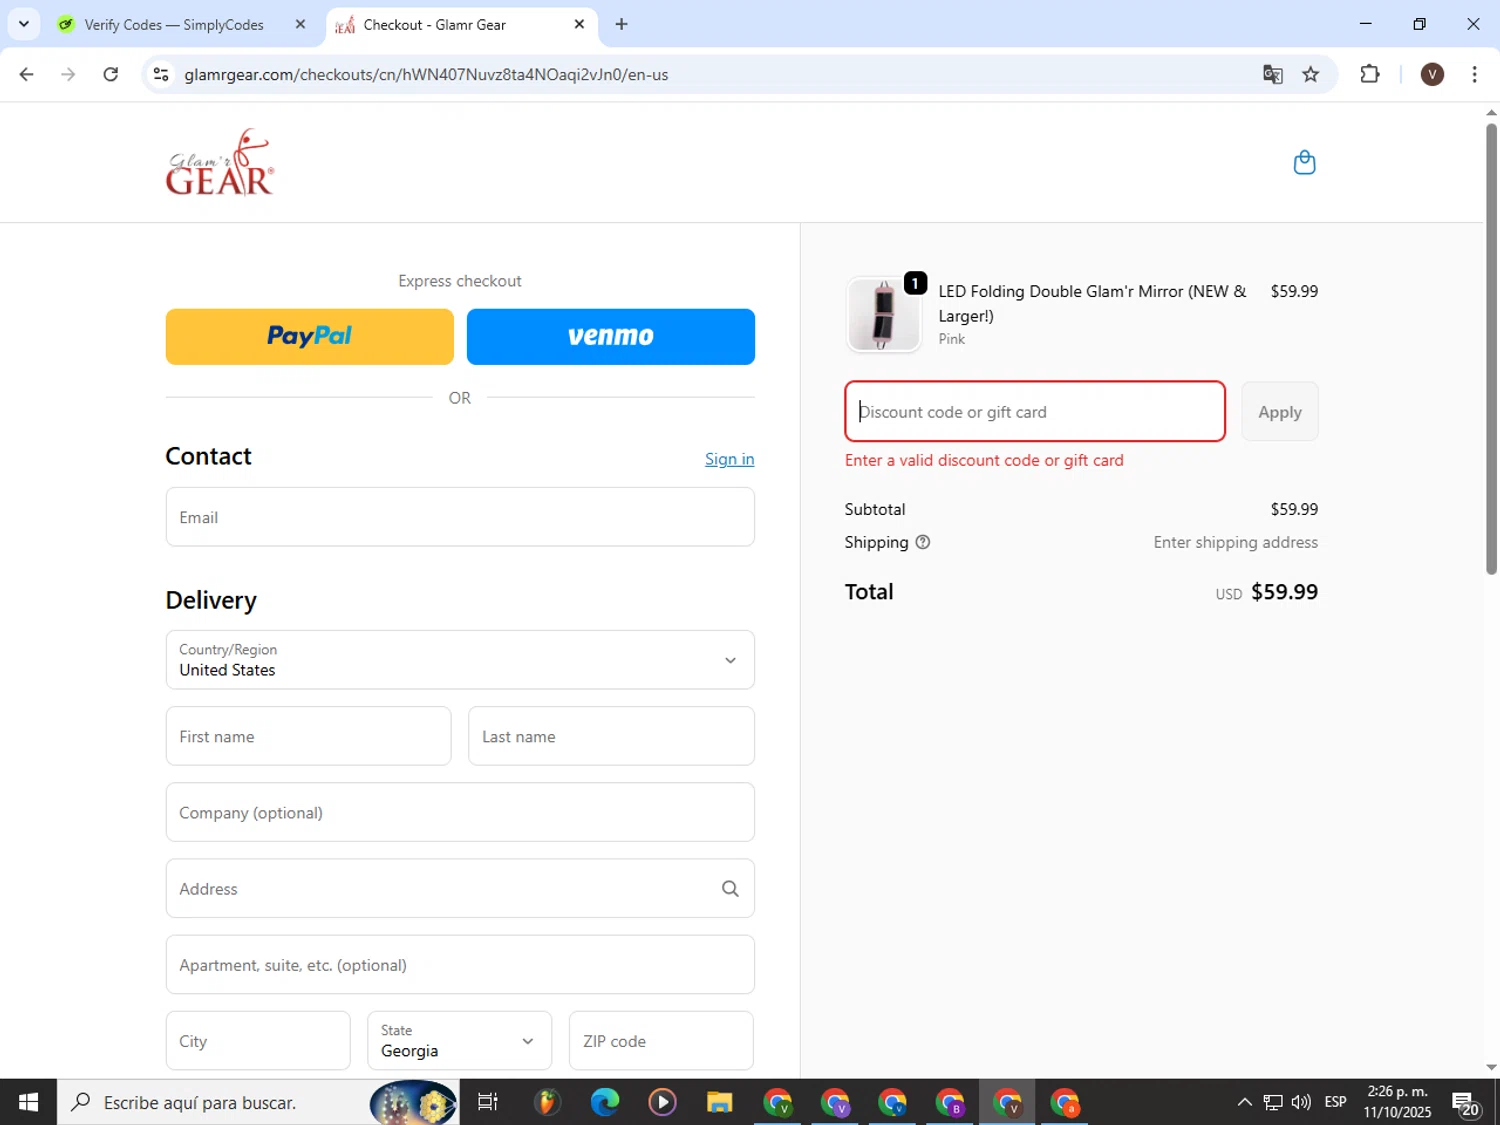Open the tab search dropdown arrow
Image resolution: width=1500 pixels, height=1125 pixels.
pyautogui.click(x=23, y=24)
